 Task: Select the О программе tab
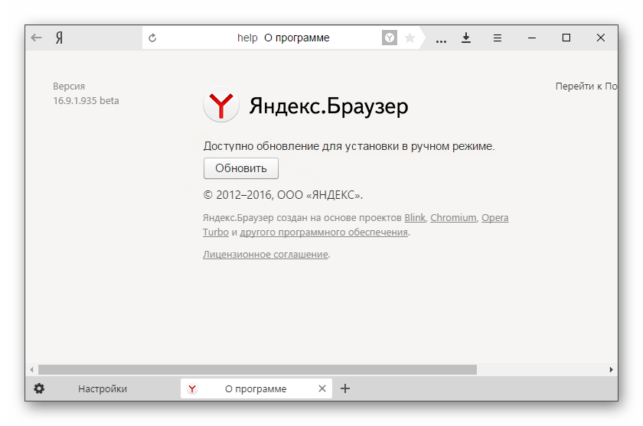coord(255,389)
